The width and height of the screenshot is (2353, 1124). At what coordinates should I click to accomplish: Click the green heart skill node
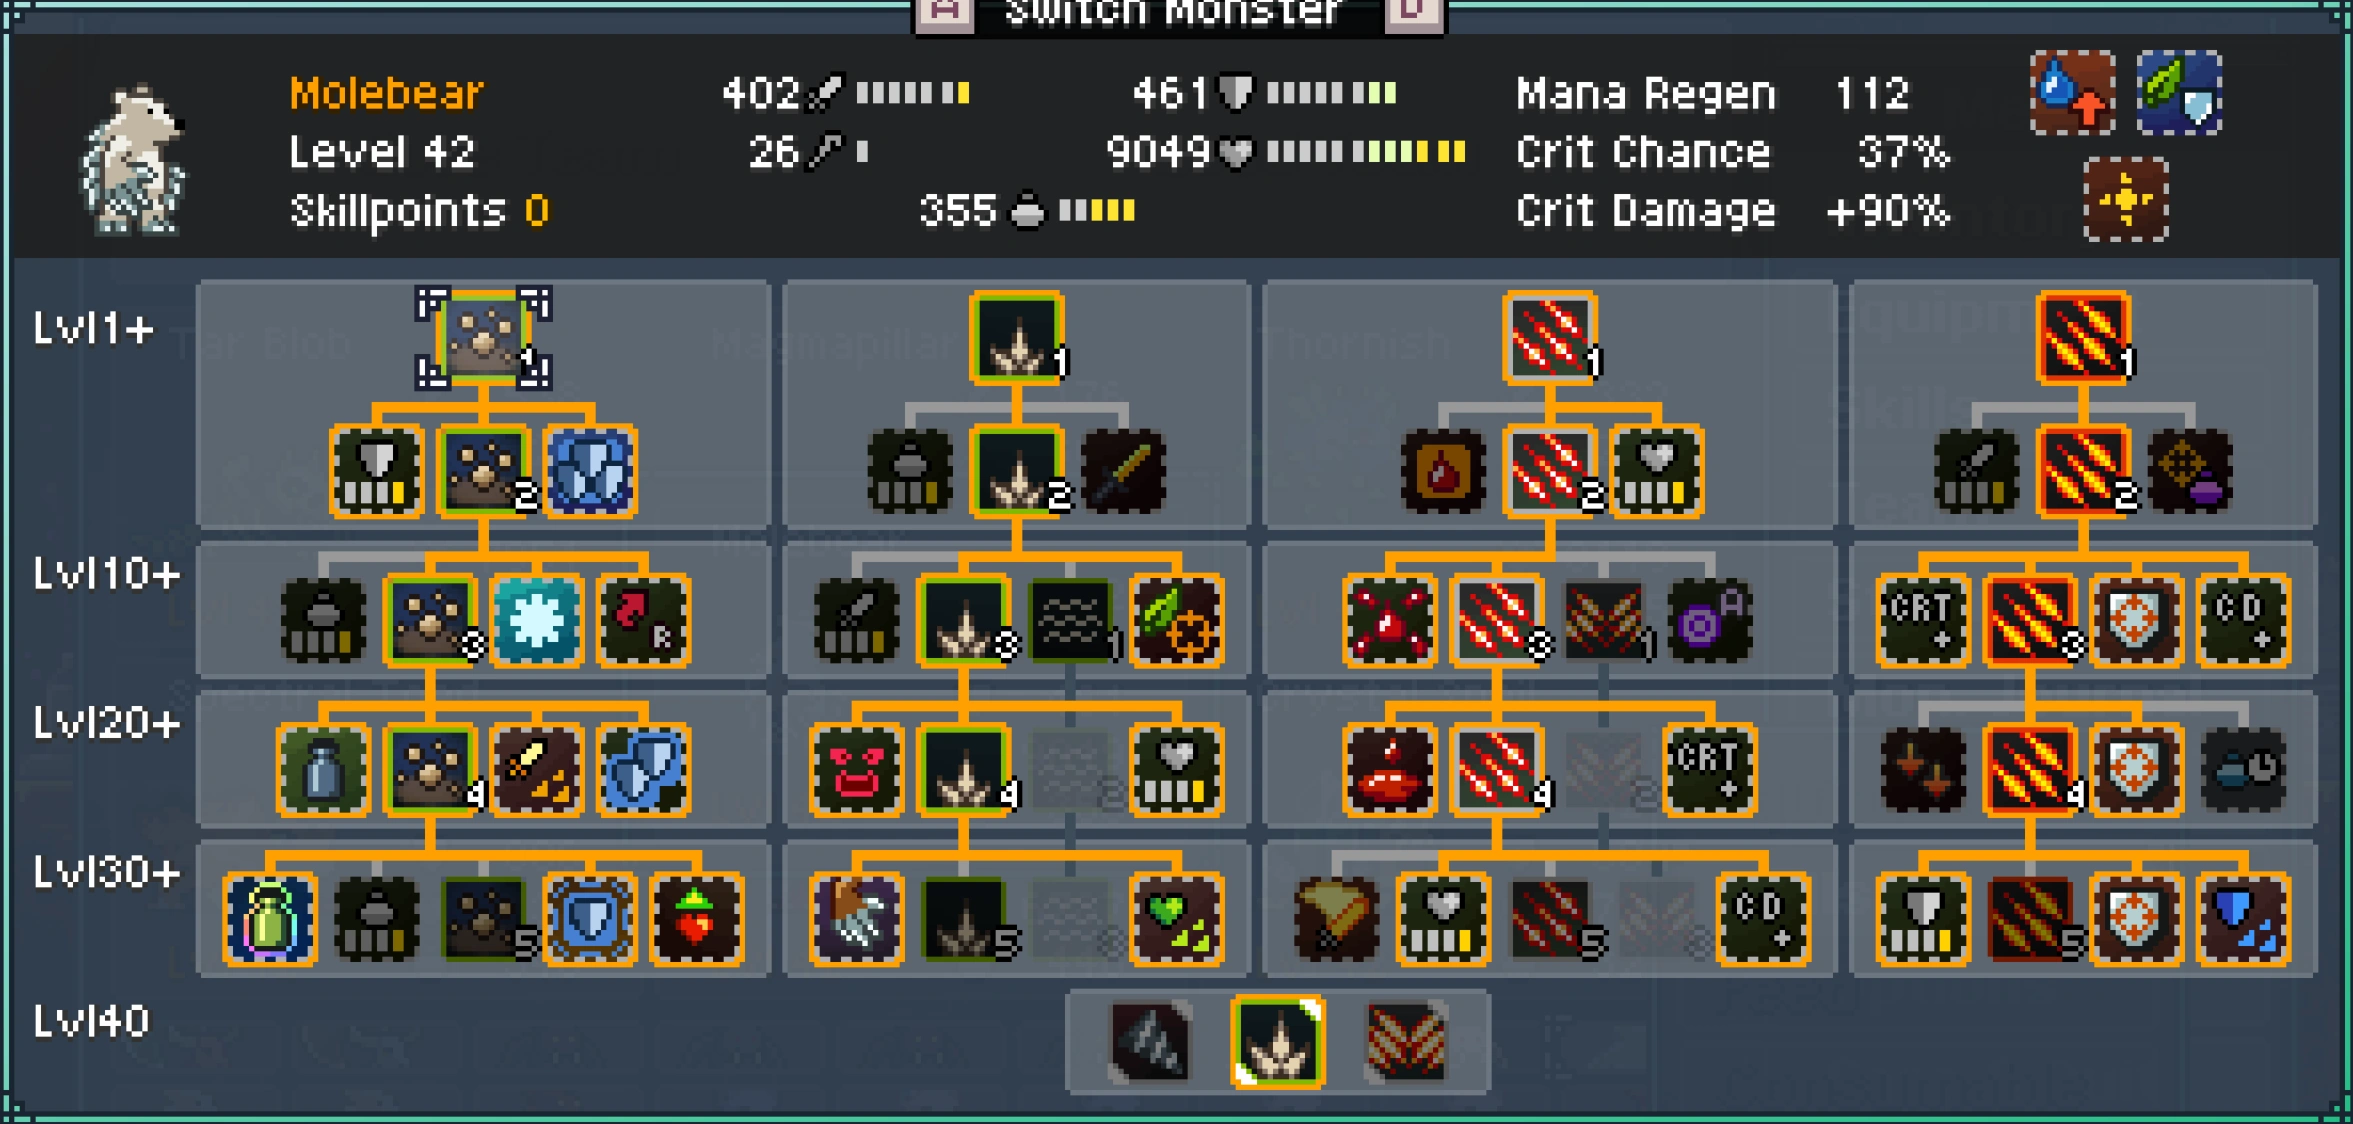coord(1177,920)
